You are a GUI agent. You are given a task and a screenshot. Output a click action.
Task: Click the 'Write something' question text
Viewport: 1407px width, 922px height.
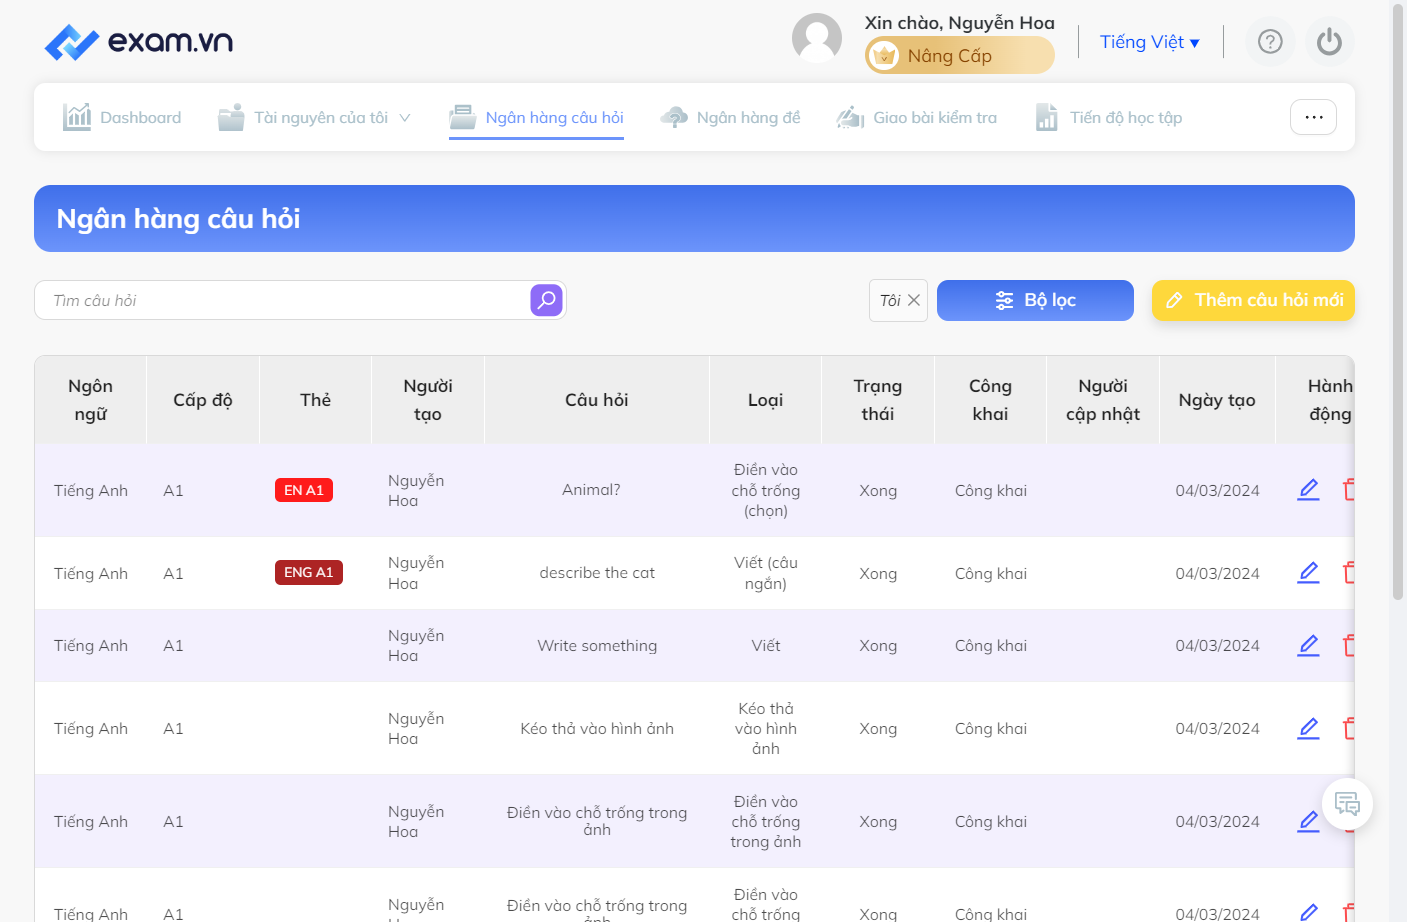point(597,646)
